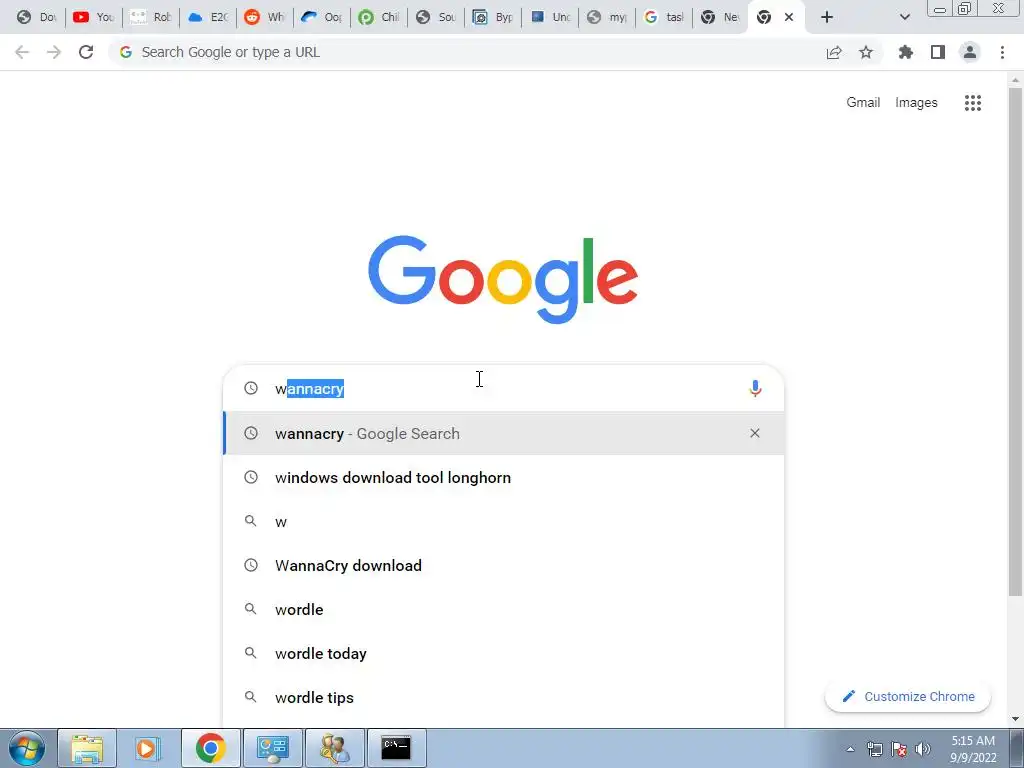Go back with the back arrow
The height and width of the screenshot is (768, 1024).
pos(22,52)
